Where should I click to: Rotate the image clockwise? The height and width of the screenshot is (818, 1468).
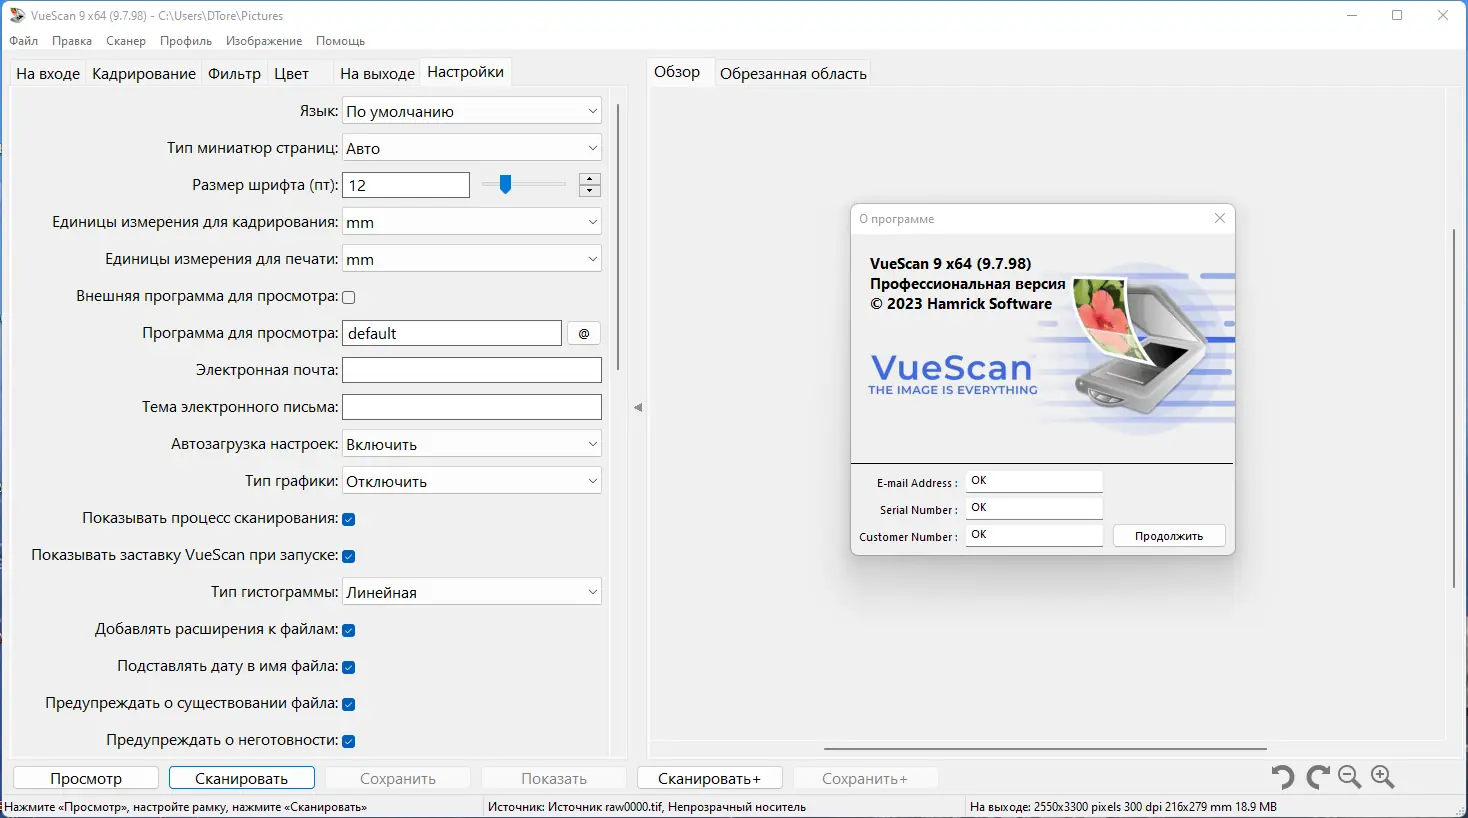click(1315, 777)
